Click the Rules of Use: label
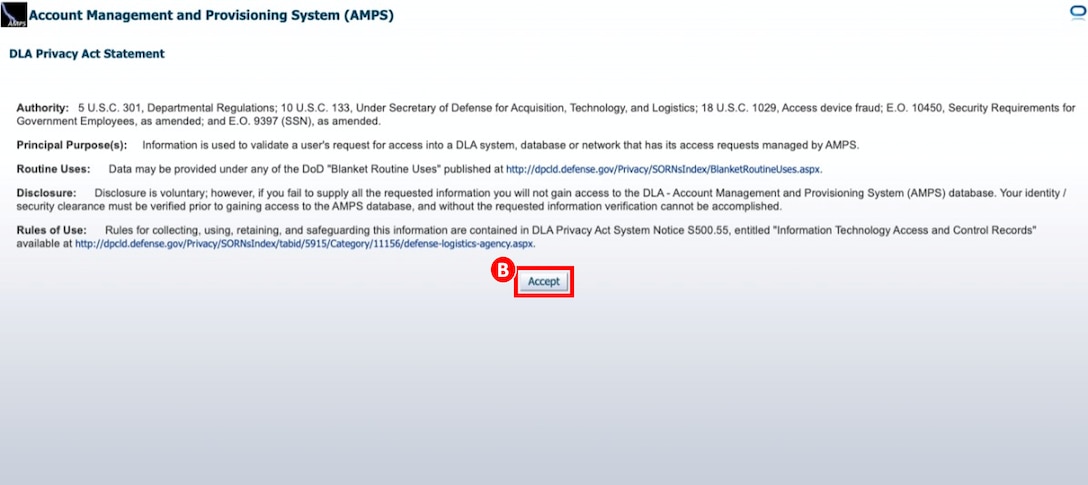 pyautogui.click(x=51, y=230)
